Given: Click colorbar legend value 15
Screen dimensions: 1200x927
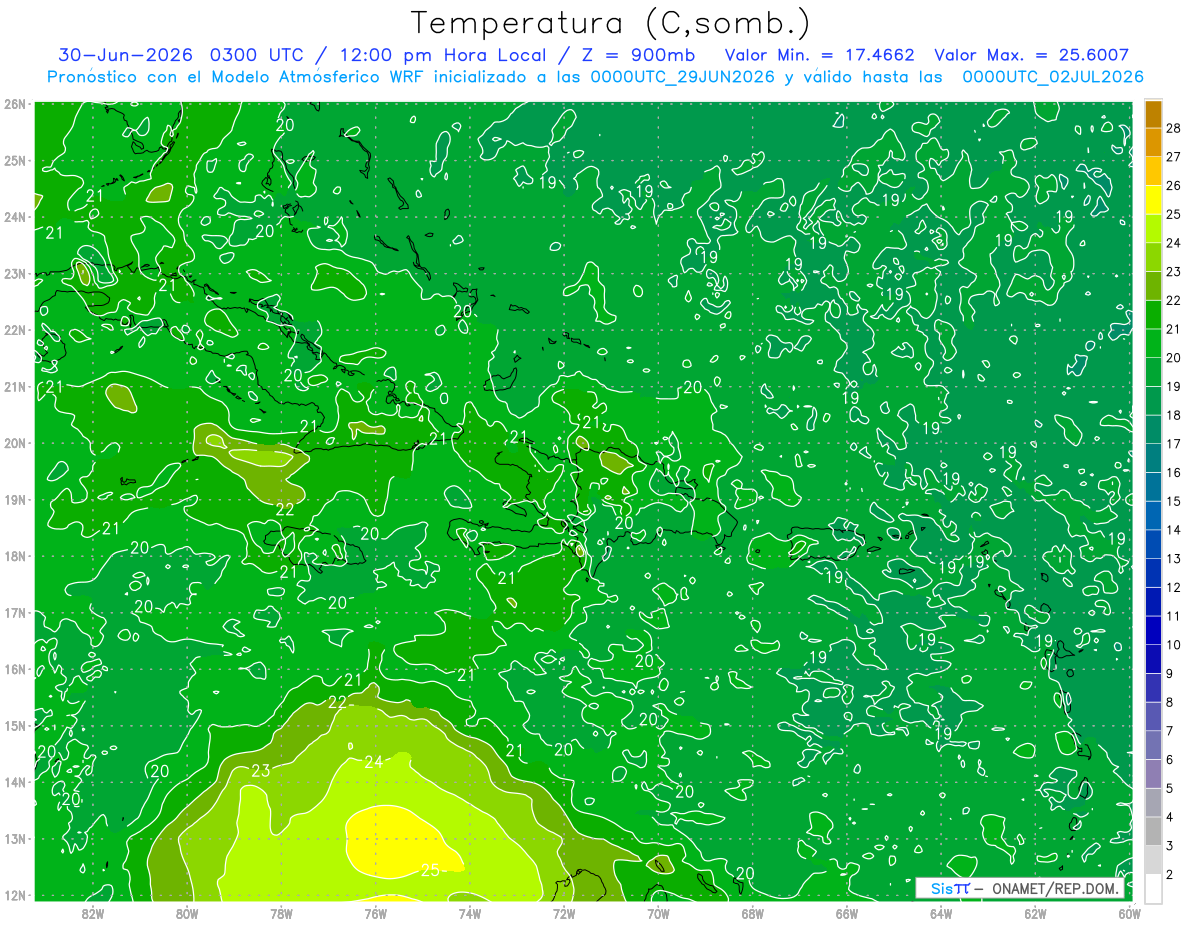Looking at the screenshot, I should [x=1173, y=501].
